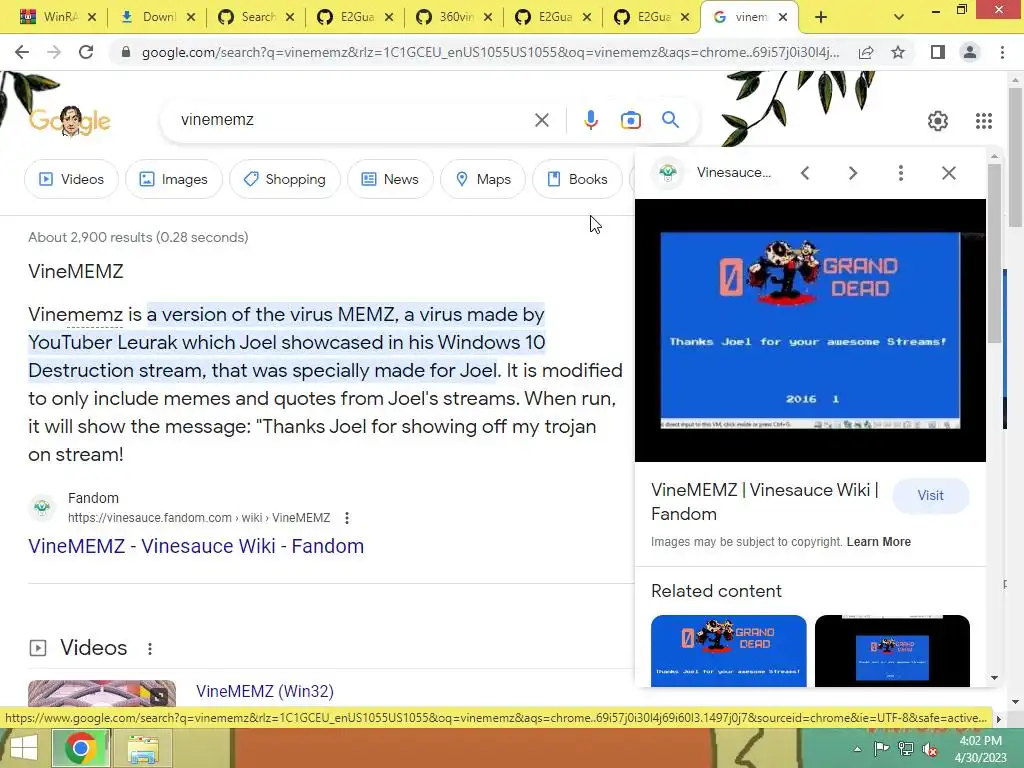The width and height of the screenshot is (1024, 768).
Task: Open options for Fandom result
Action: coord(347,518)
